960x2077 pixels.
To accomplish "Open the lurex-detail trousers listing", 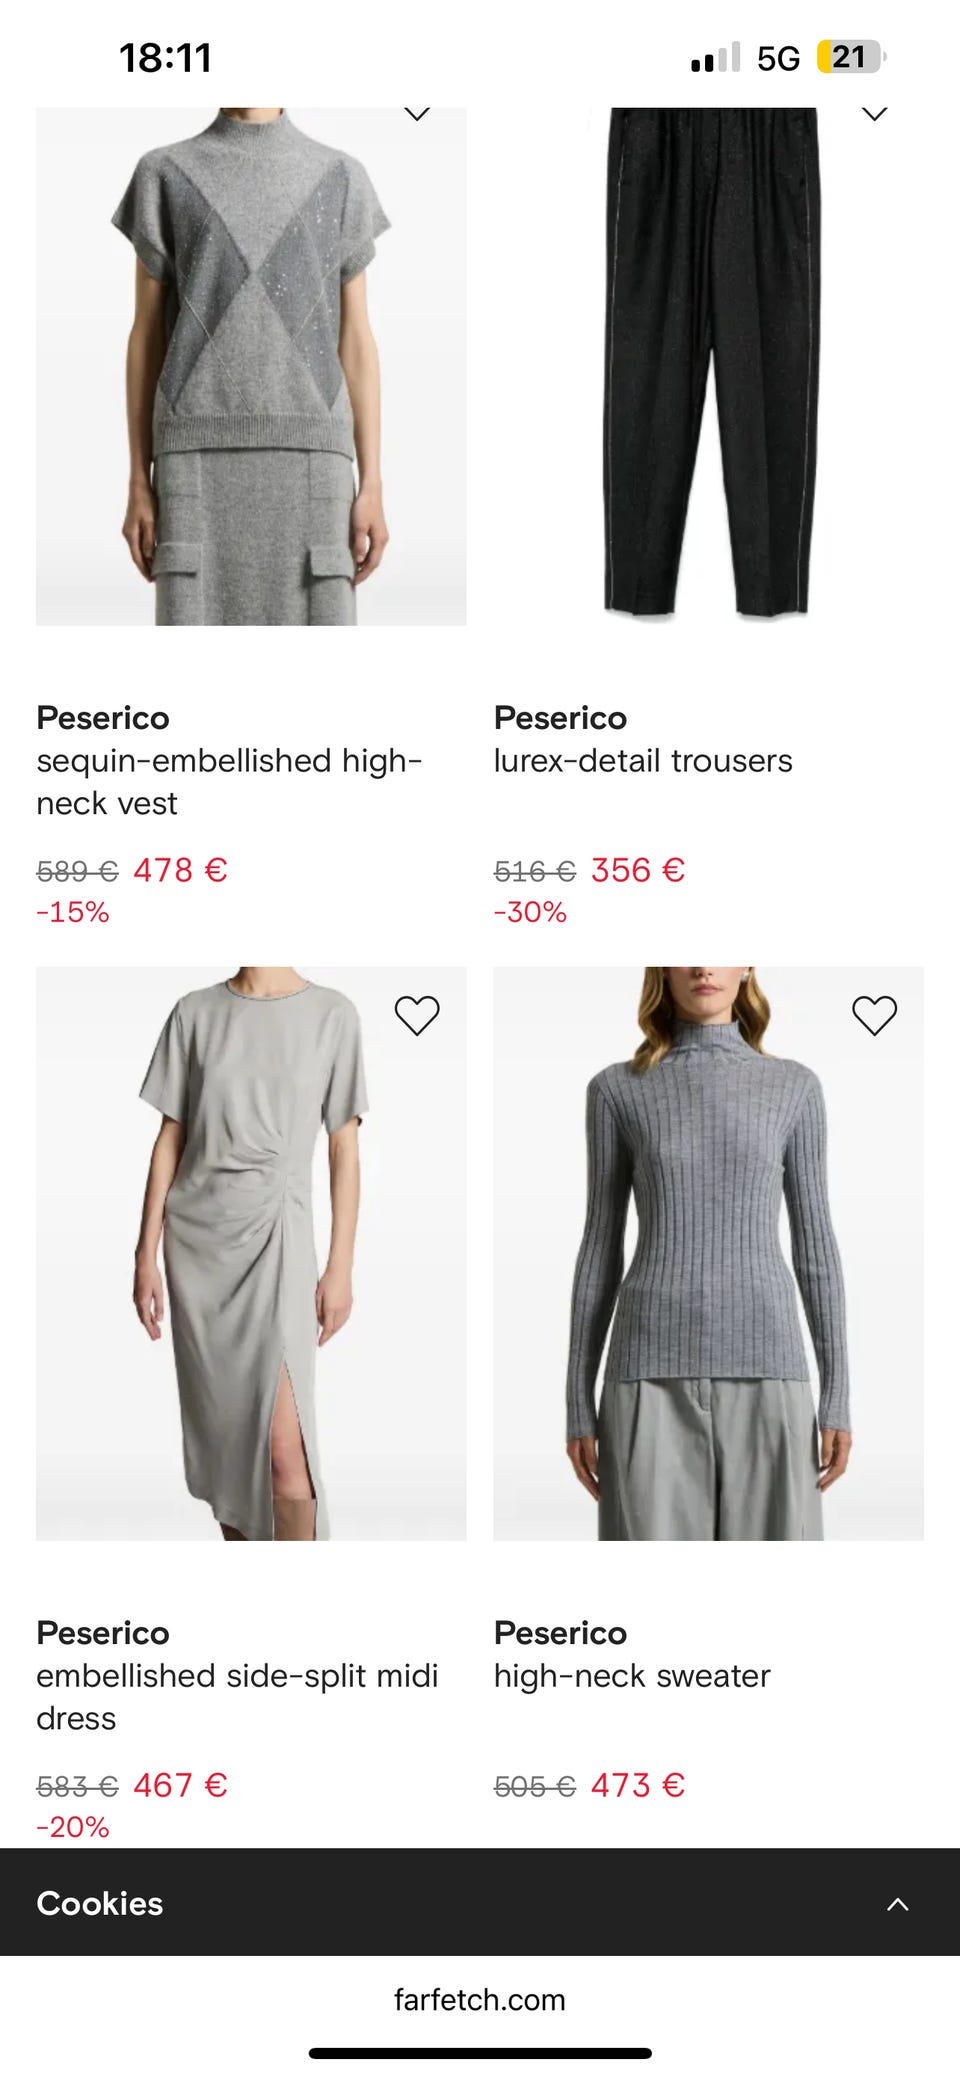I will 643,759.
